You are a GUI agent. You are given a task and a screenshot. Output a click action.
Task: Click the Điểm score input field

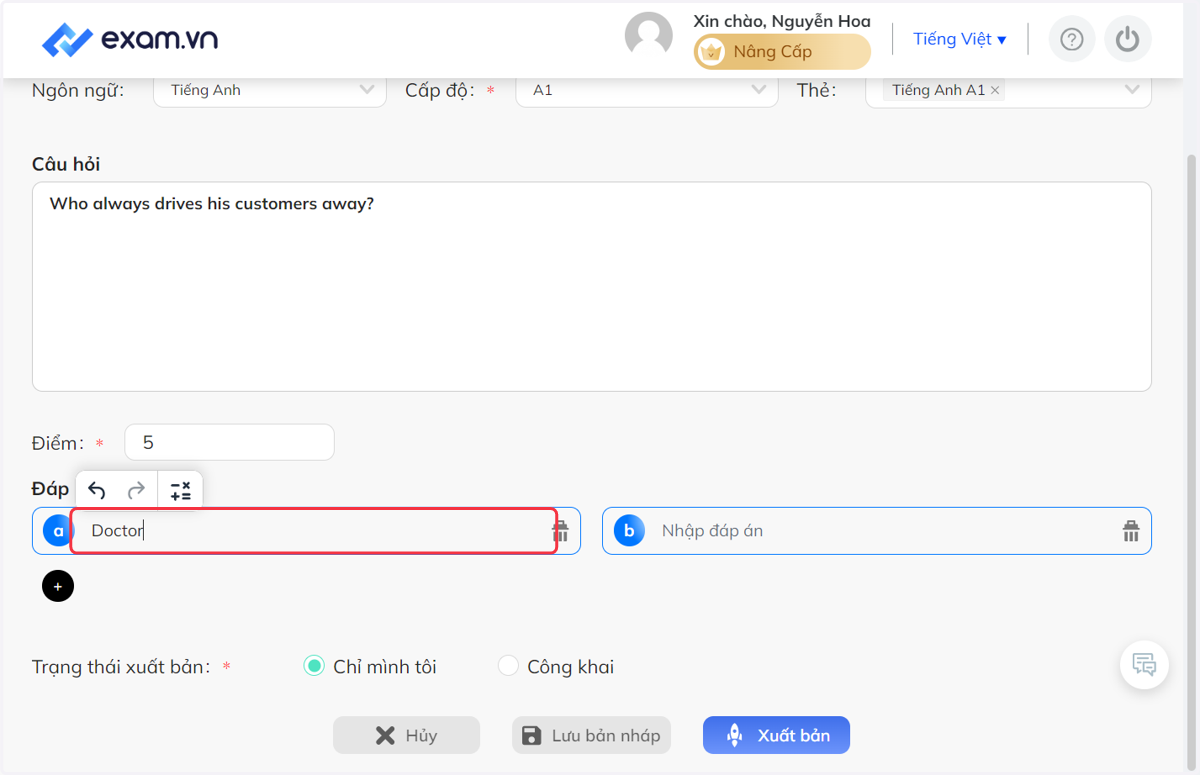pos(229,442)
